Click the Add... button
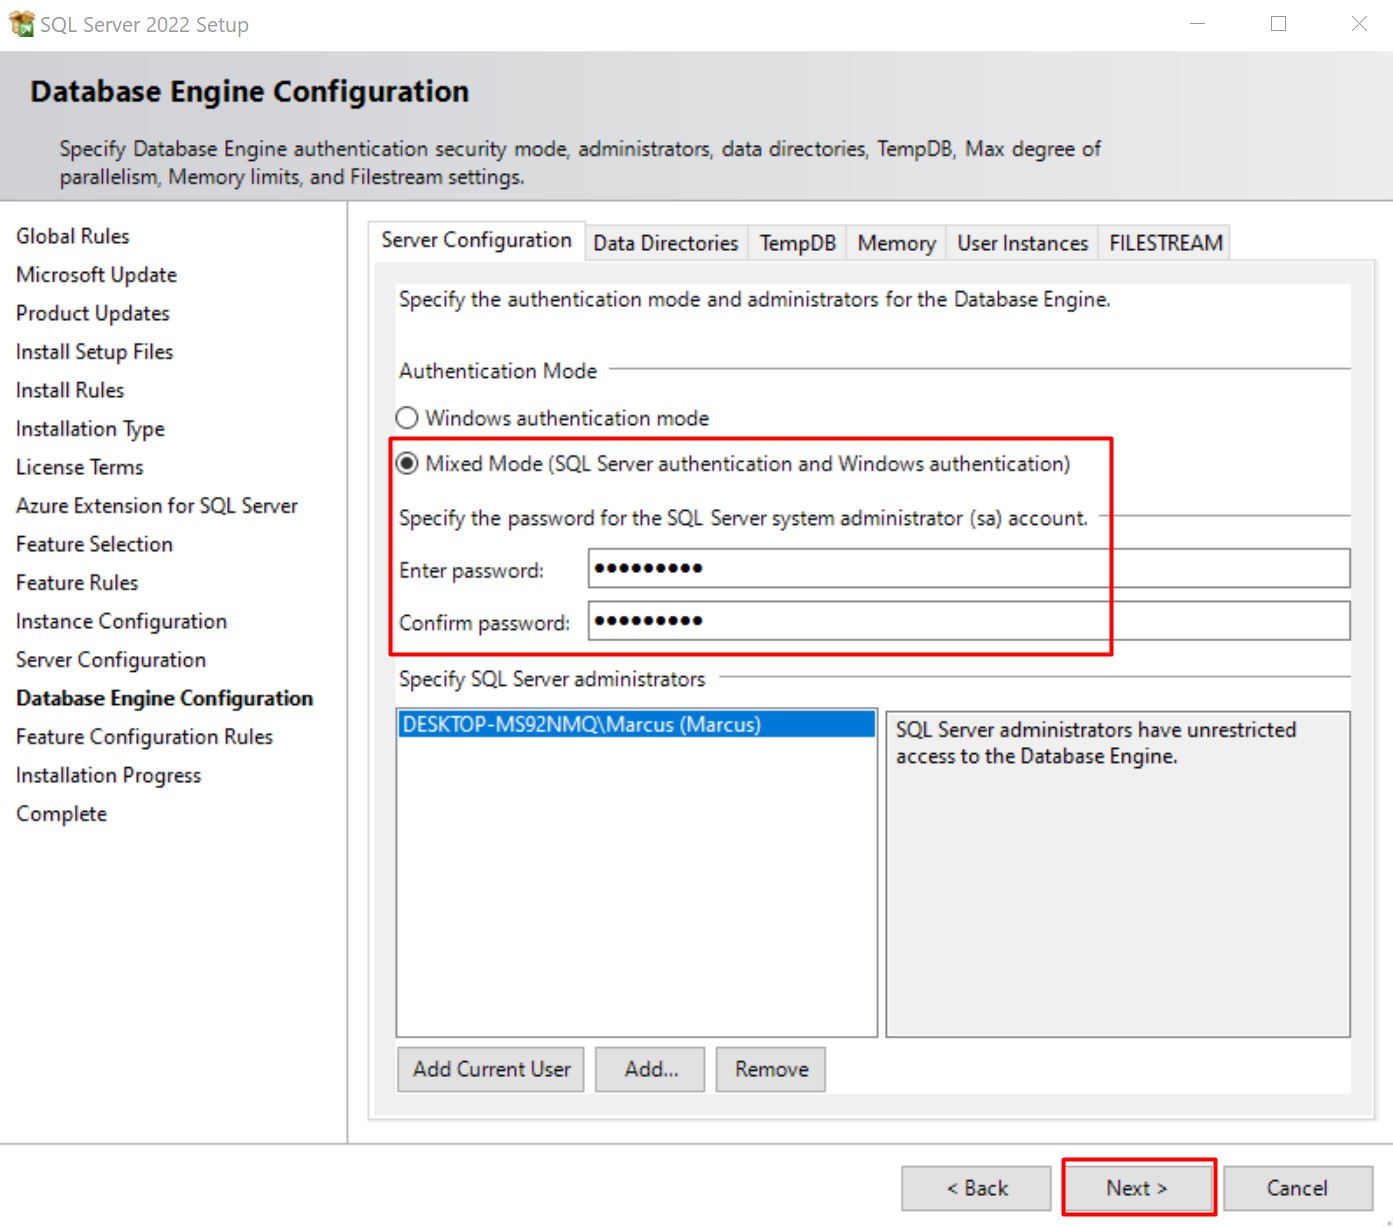1393x1227 pixels. coord(650,1069)
